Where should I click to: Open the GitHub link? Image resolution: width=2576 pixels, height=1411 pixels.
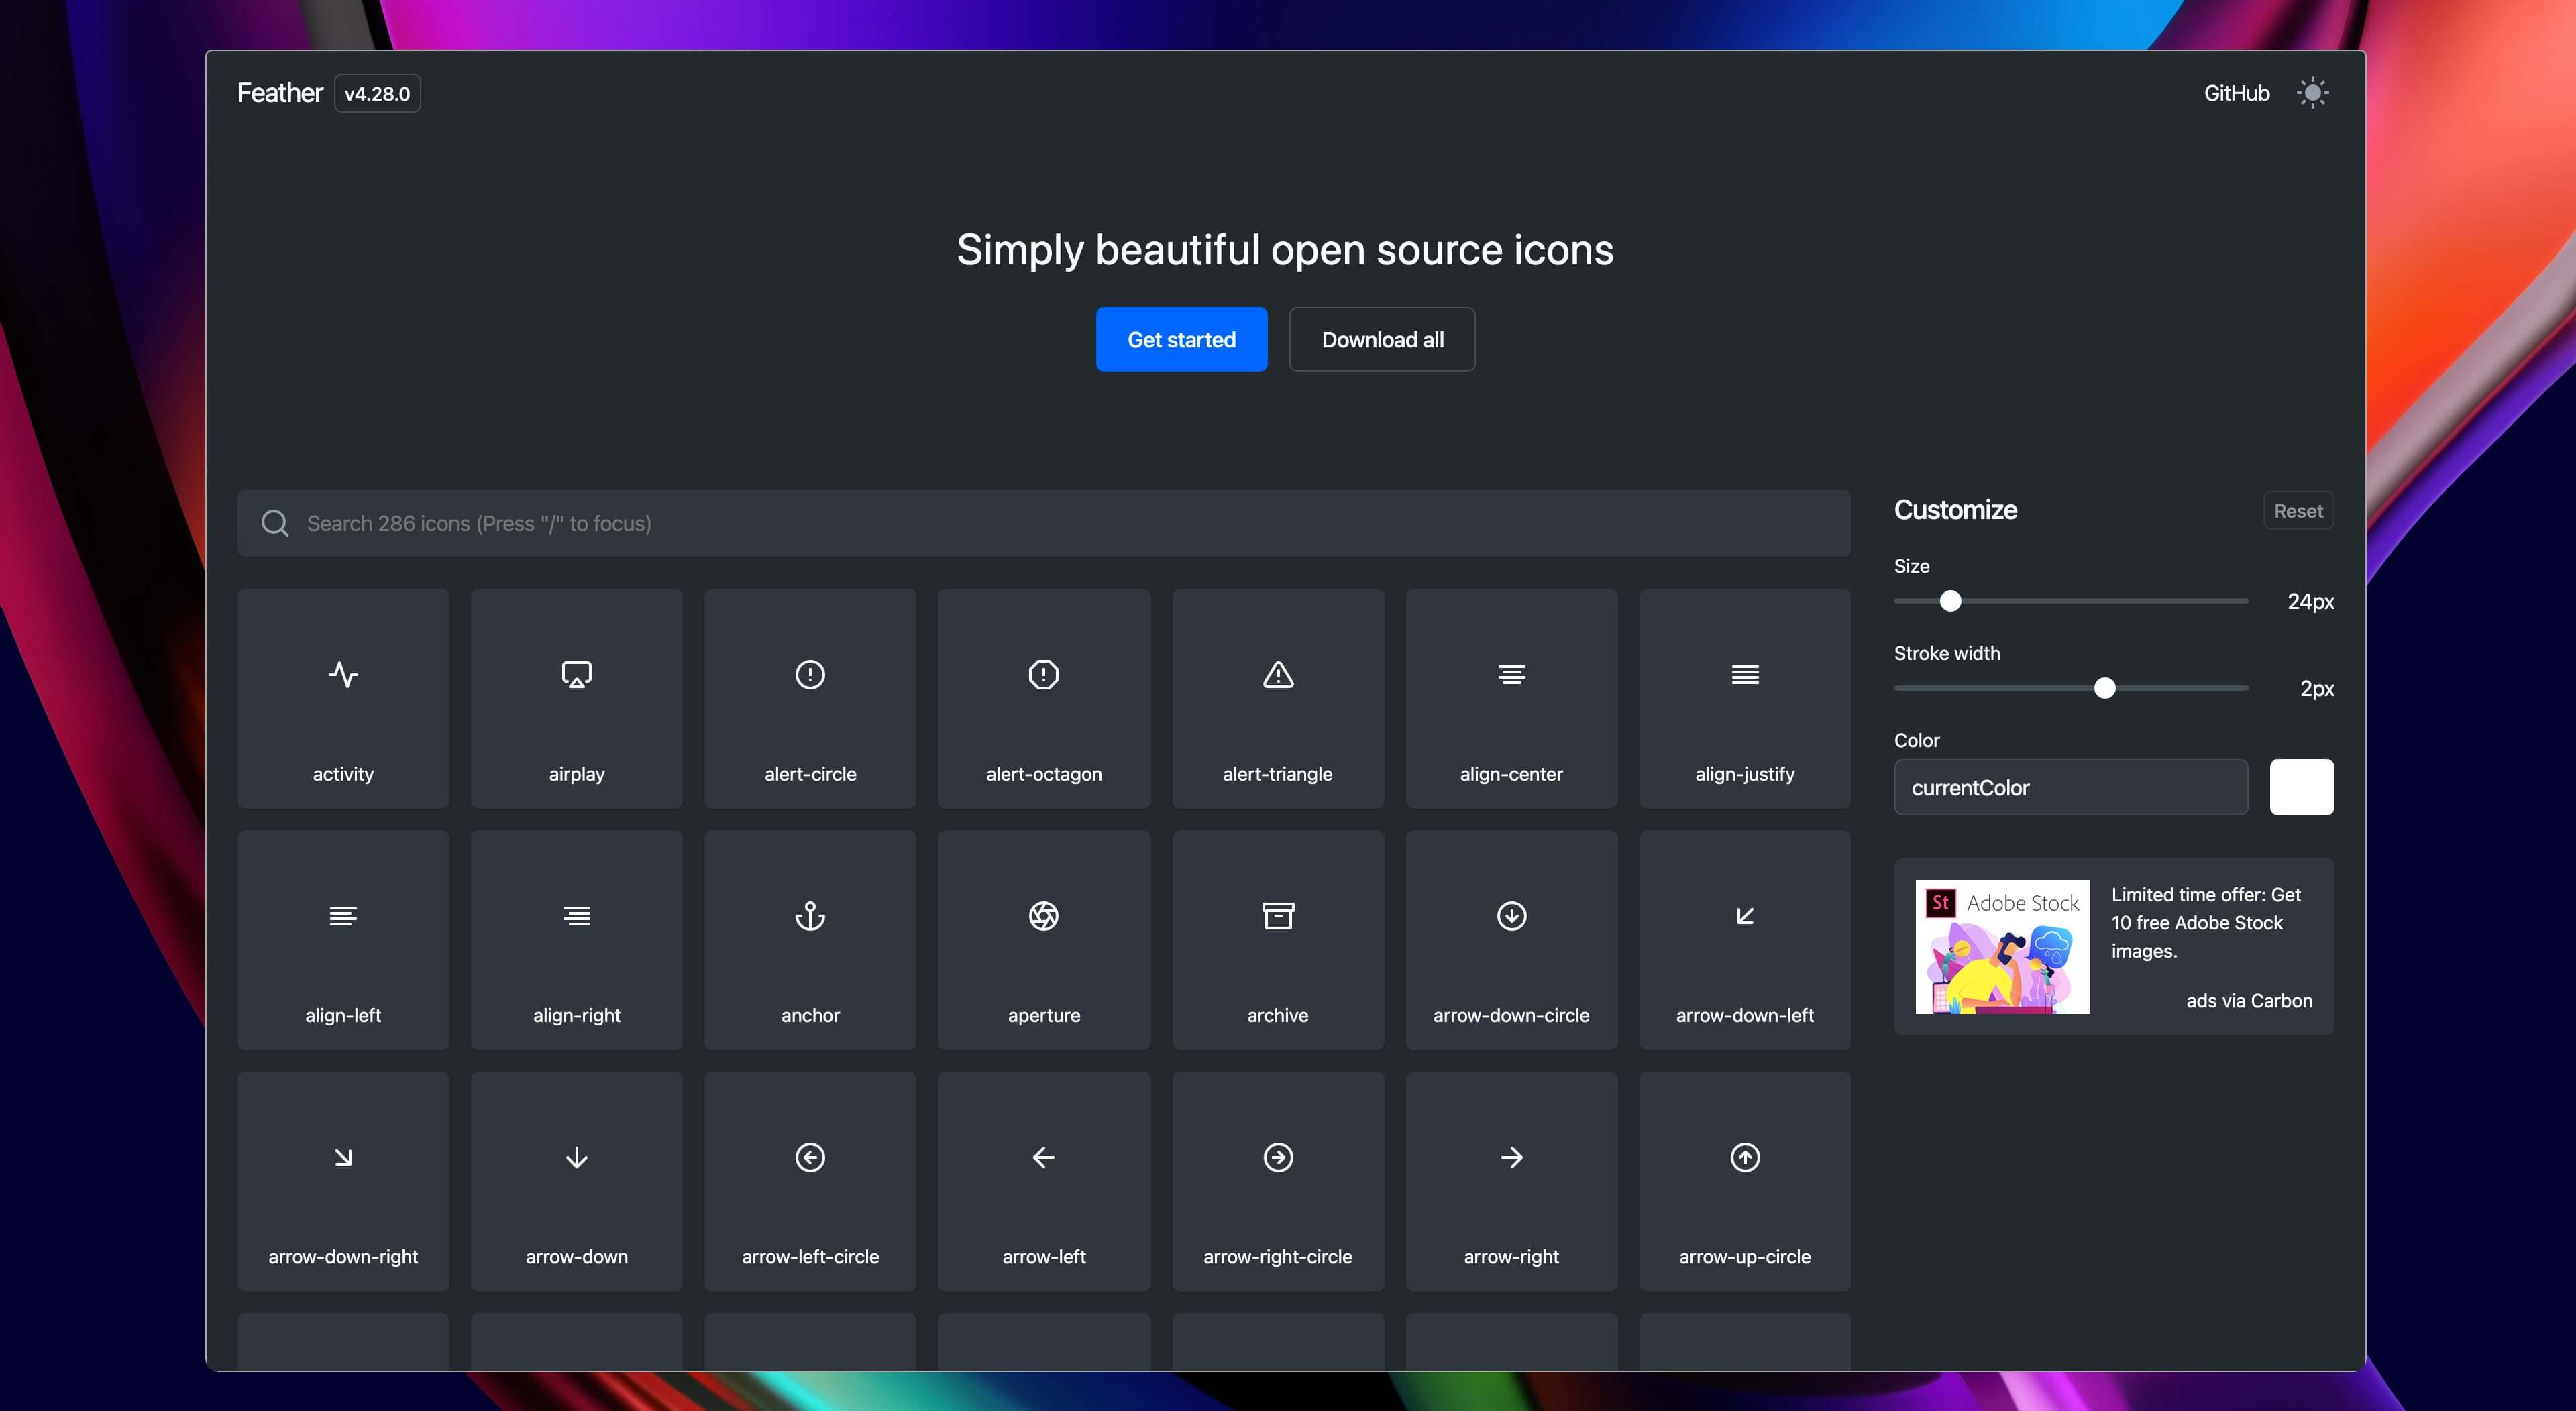pyautogui.click(x=2236, y=92)
